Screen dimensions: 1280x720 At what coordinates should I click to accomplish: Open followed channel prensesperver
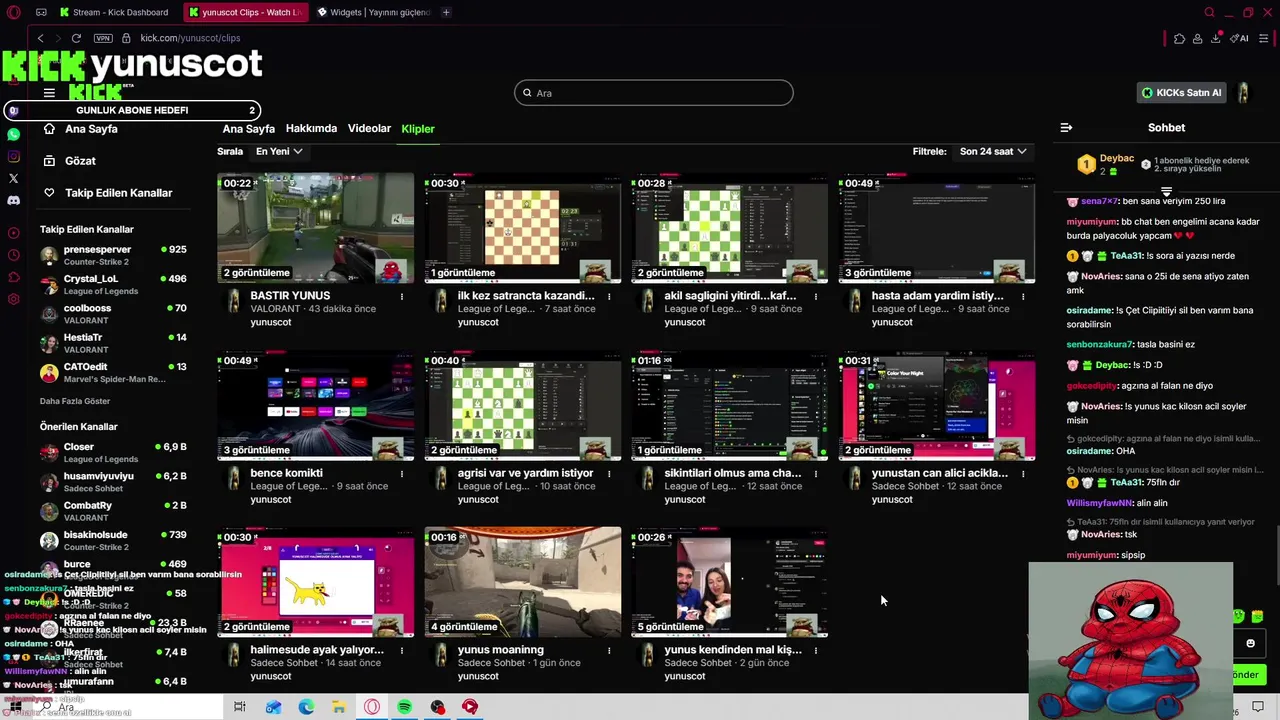[x=113, y=255]
